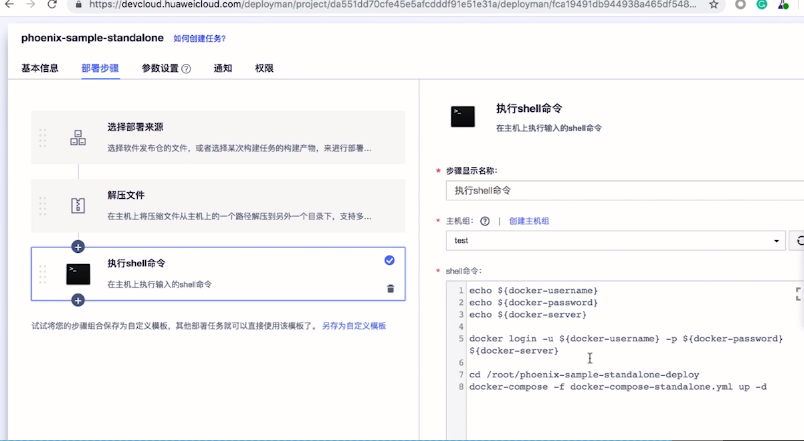The height and width of the screenshot is (441, 804).
Task: Click line 2 echo ${docker-password}
Action: click(533, 303)
